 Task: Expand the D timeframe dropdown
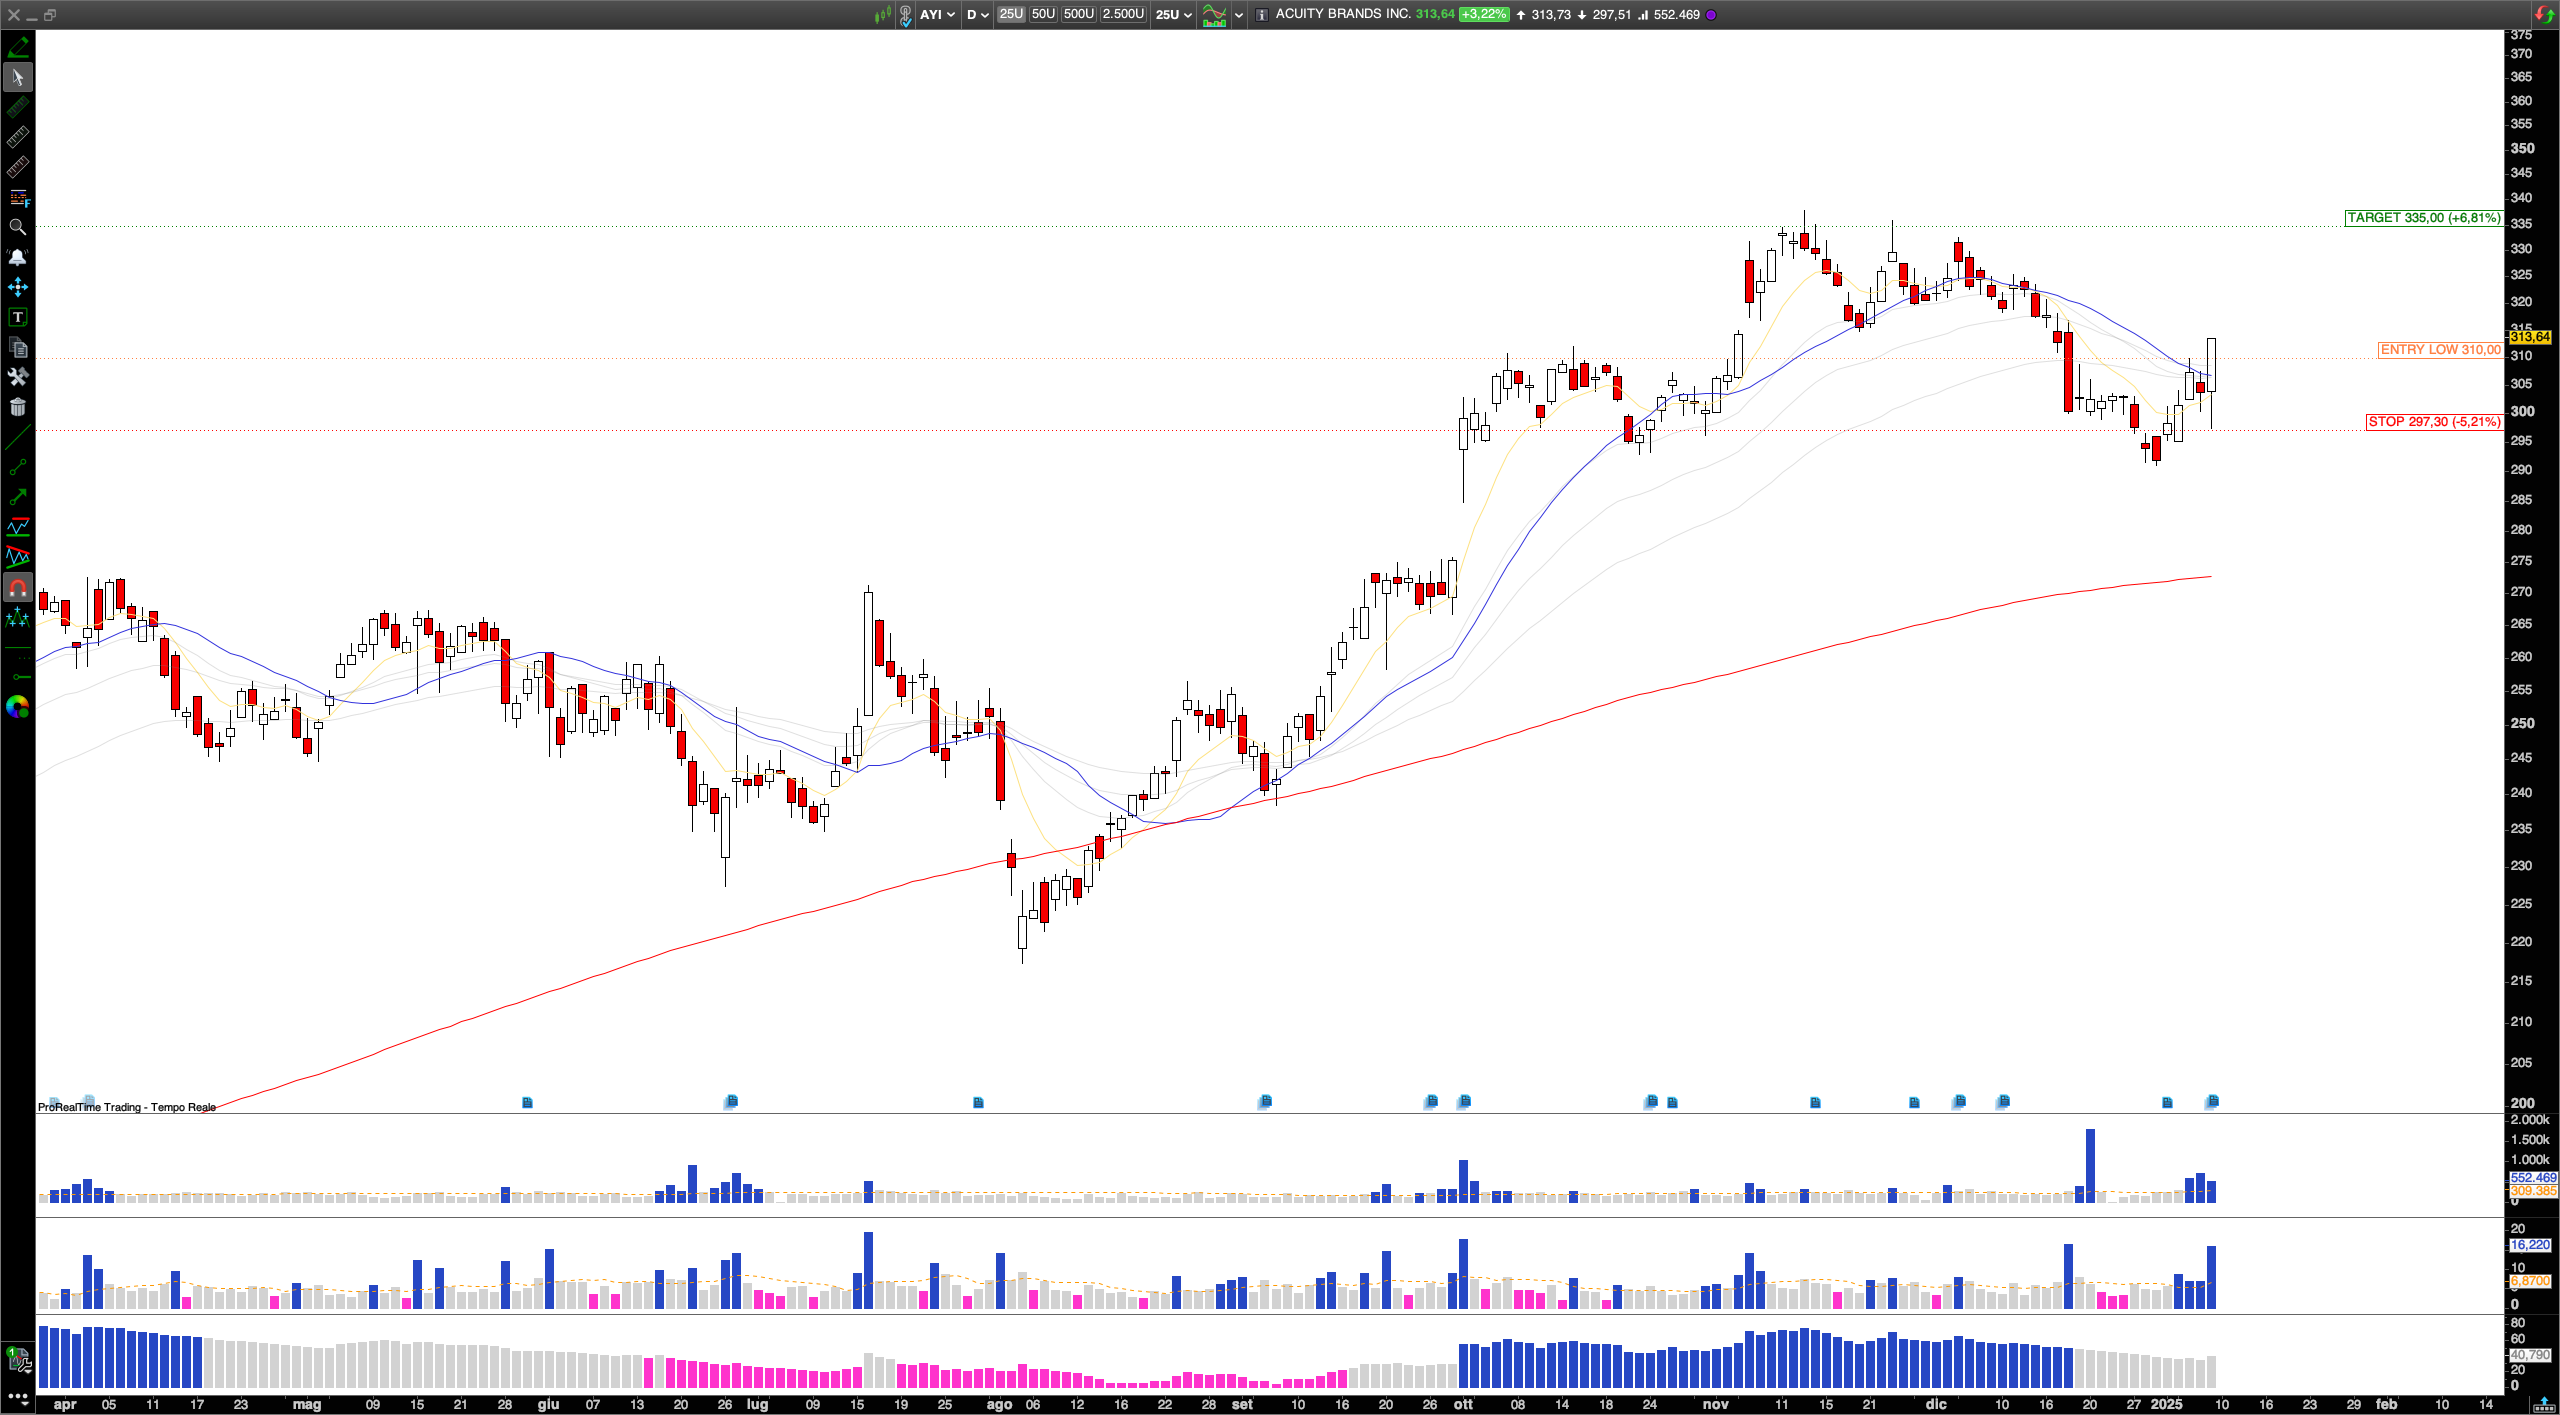click(977, 15)
